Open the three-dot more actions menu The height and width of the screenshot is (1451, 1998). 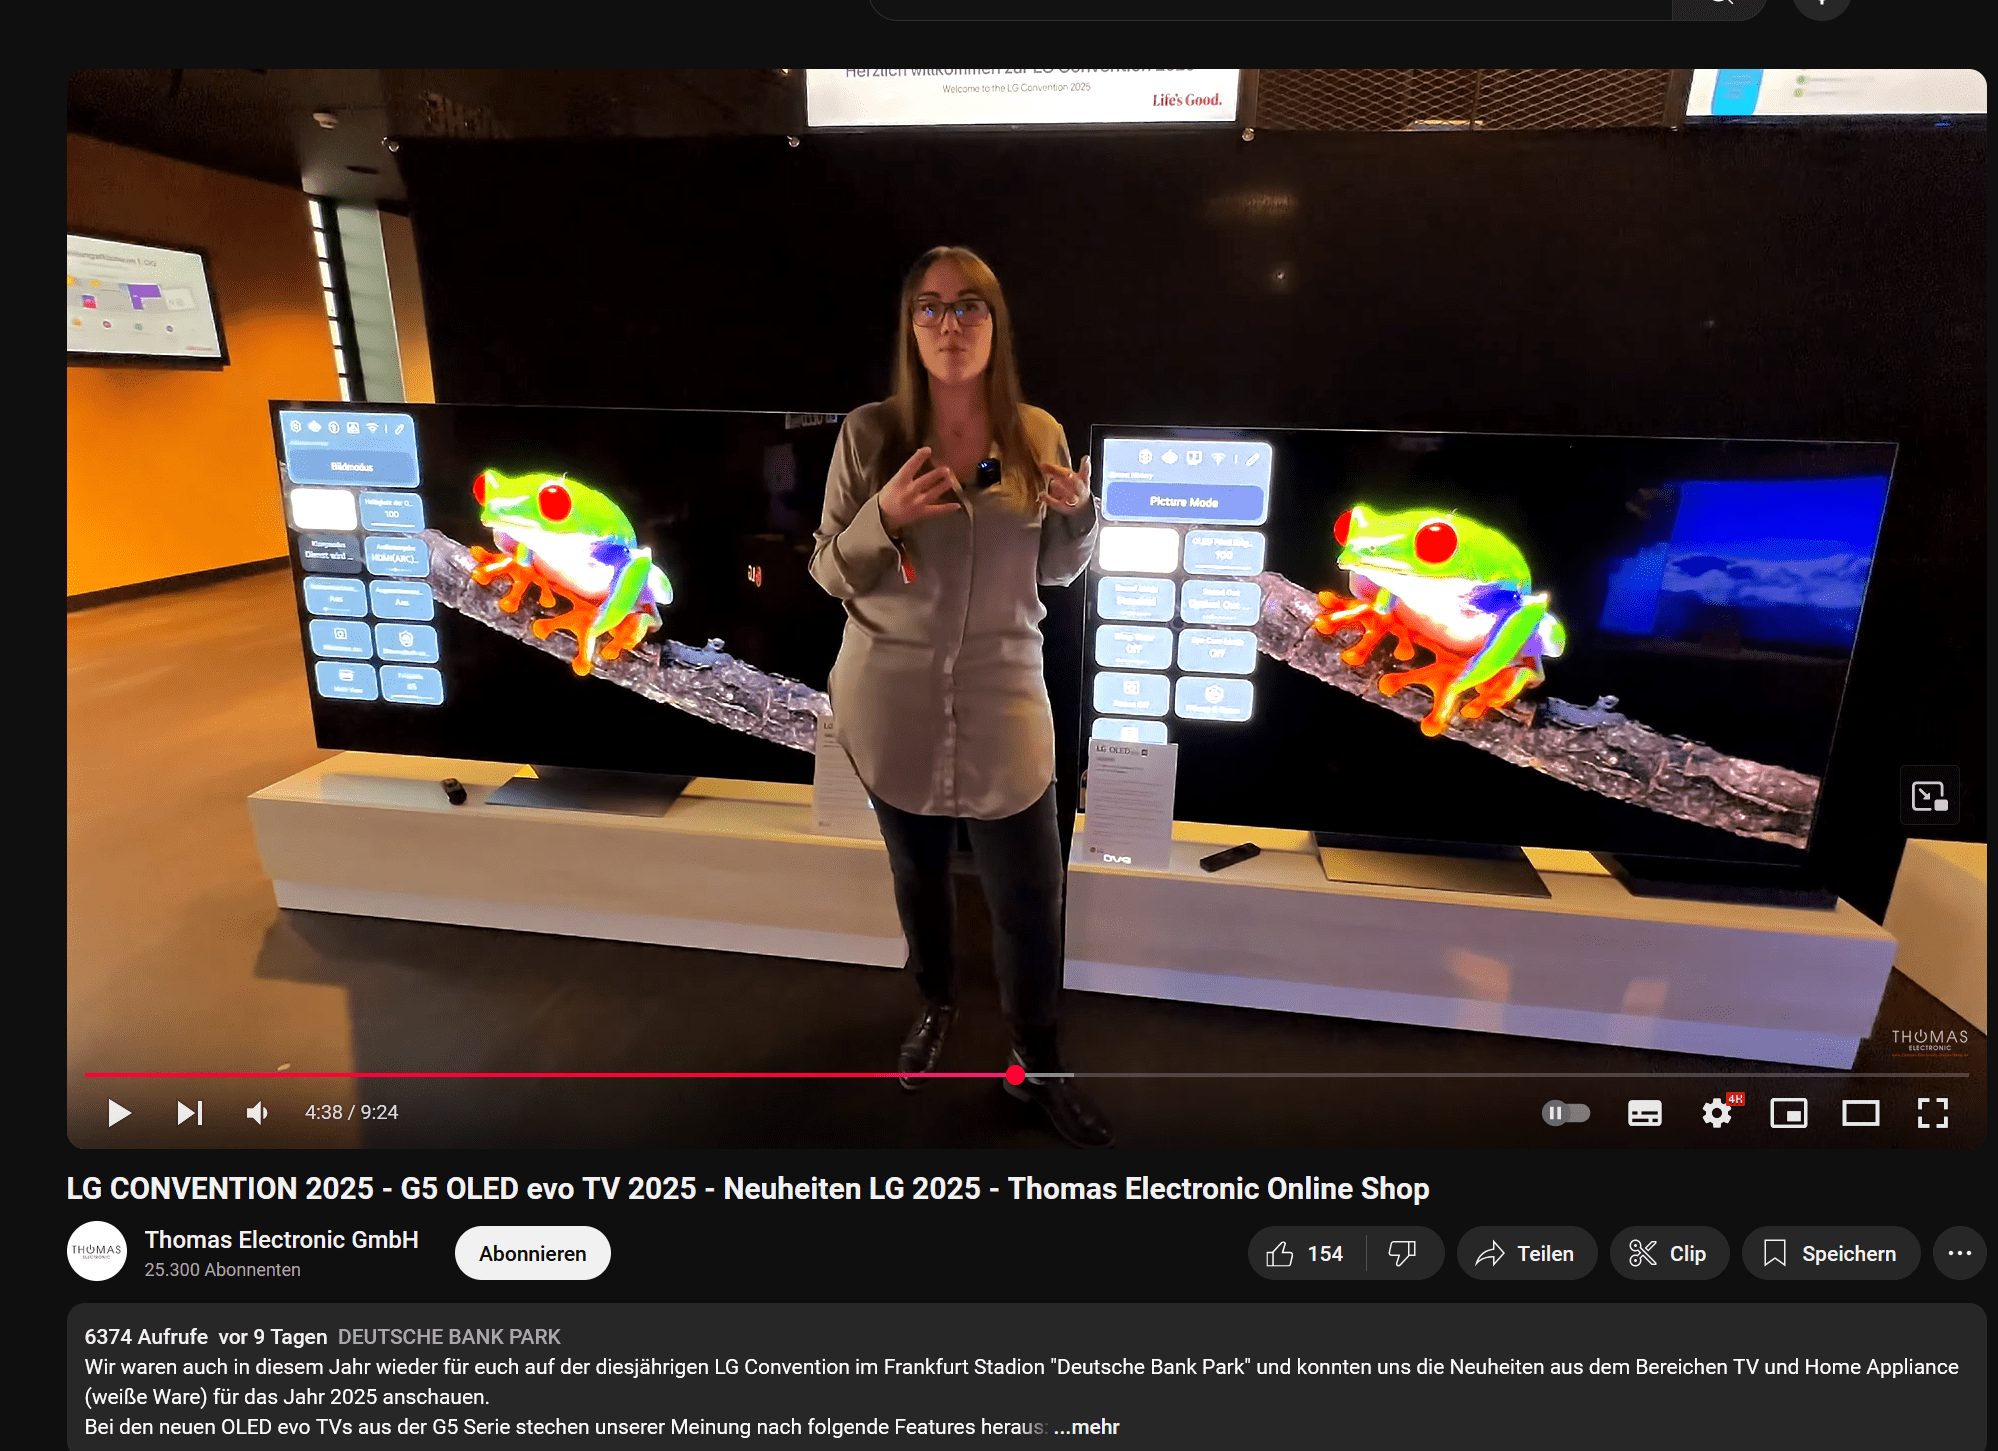[x=1959, y=1253]
